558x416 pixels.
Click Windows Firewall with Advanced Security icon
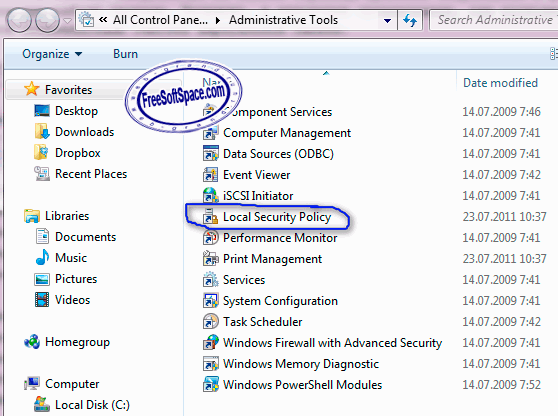(x=211, y=343)
